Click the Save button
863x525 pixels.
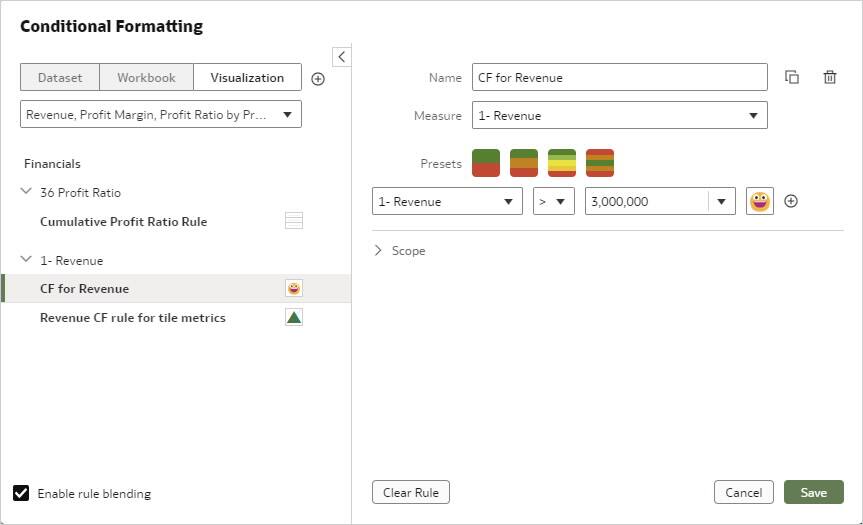click(813, 492)
